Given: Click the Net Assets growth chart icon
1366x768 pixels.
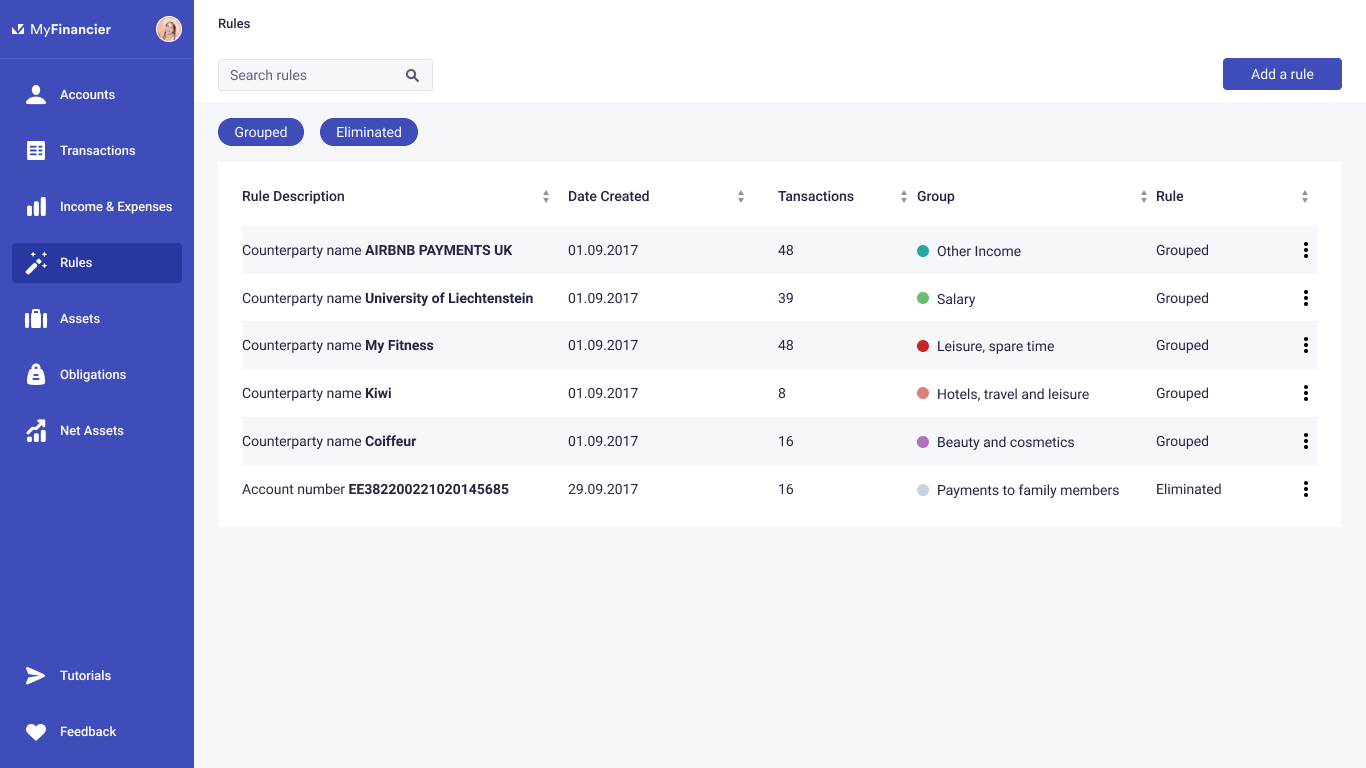Looking at the screenshot, I should [x=36, y=431].
